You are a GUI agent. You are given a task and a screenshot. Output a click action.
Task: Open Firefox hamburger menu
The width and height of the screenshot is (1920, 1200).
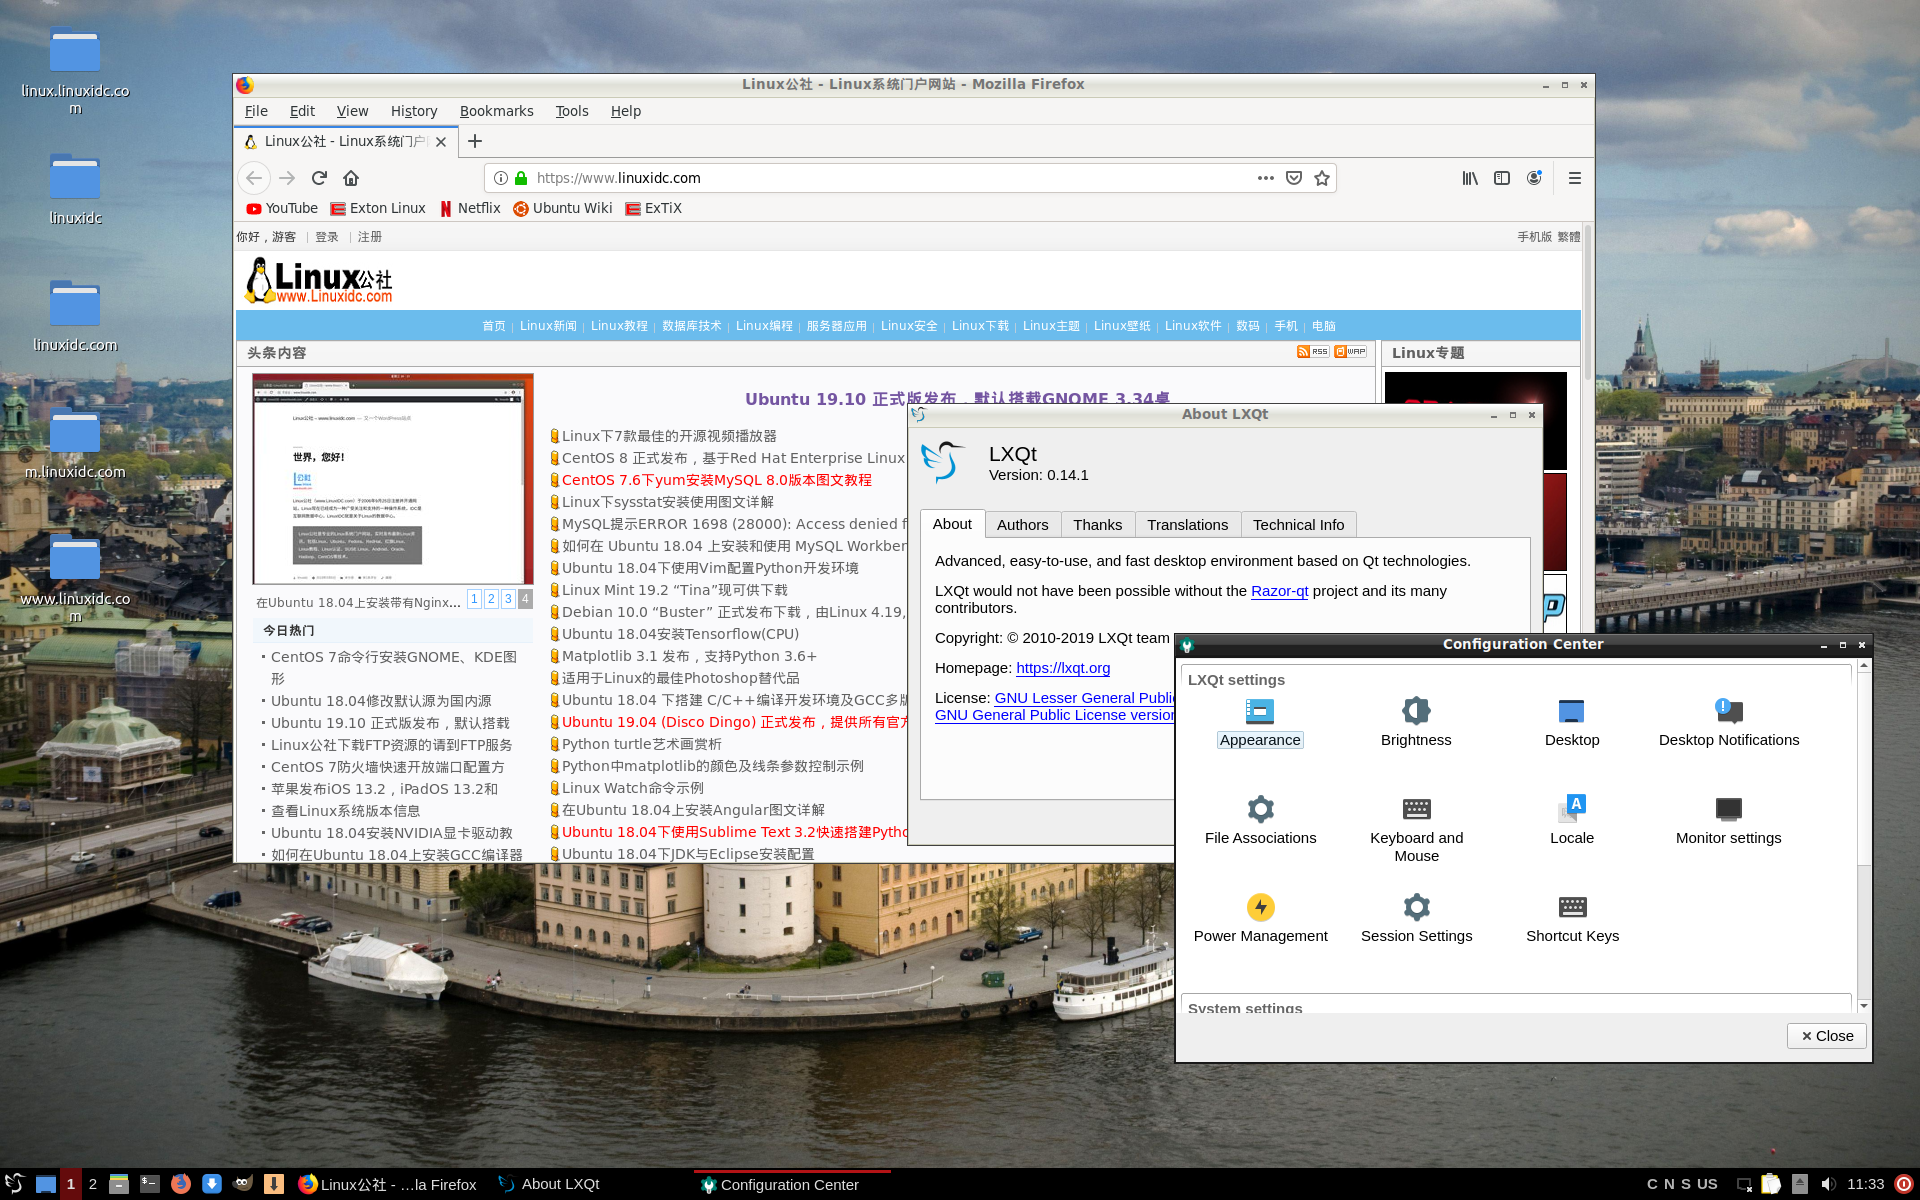1574,178
